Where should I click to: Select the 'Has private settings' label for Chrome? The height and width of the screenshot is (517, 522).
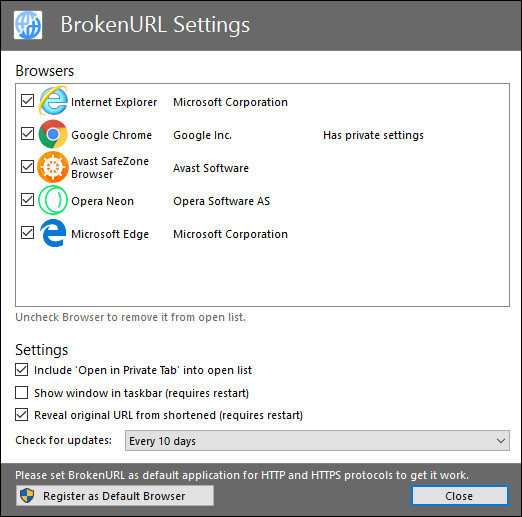pyautogui.click(x=373, y=135)
